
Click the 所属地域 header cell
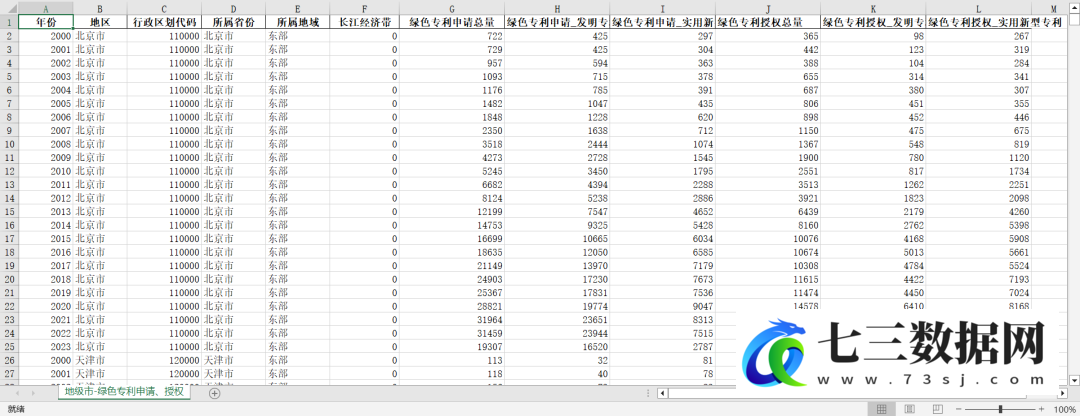pos(297,22)
